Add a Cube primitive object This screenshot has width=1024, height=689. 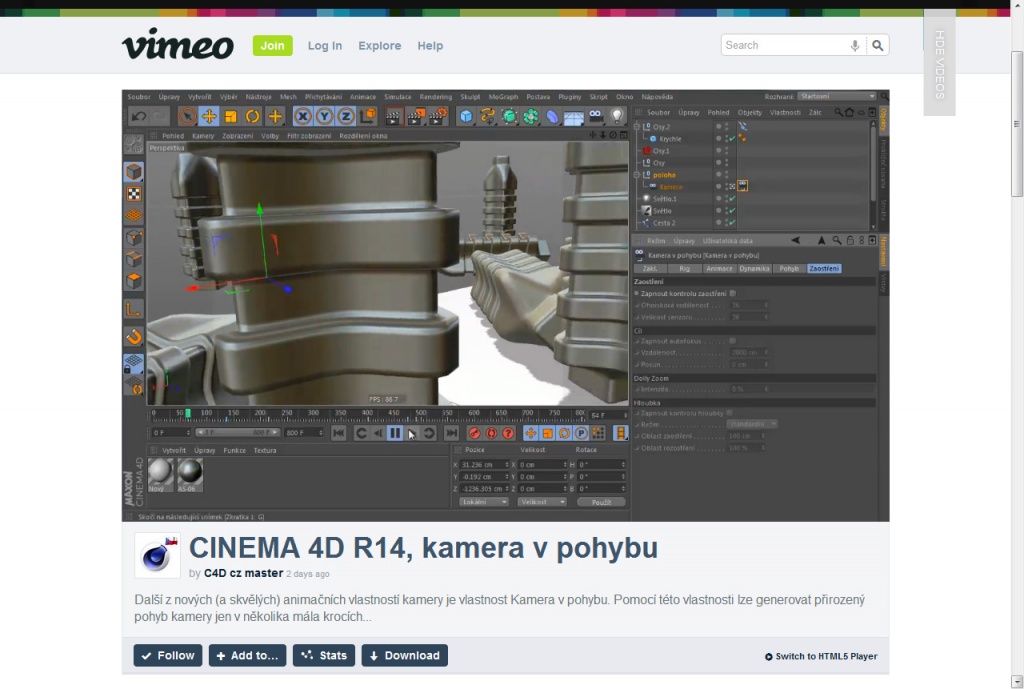(x=466, y=117)
